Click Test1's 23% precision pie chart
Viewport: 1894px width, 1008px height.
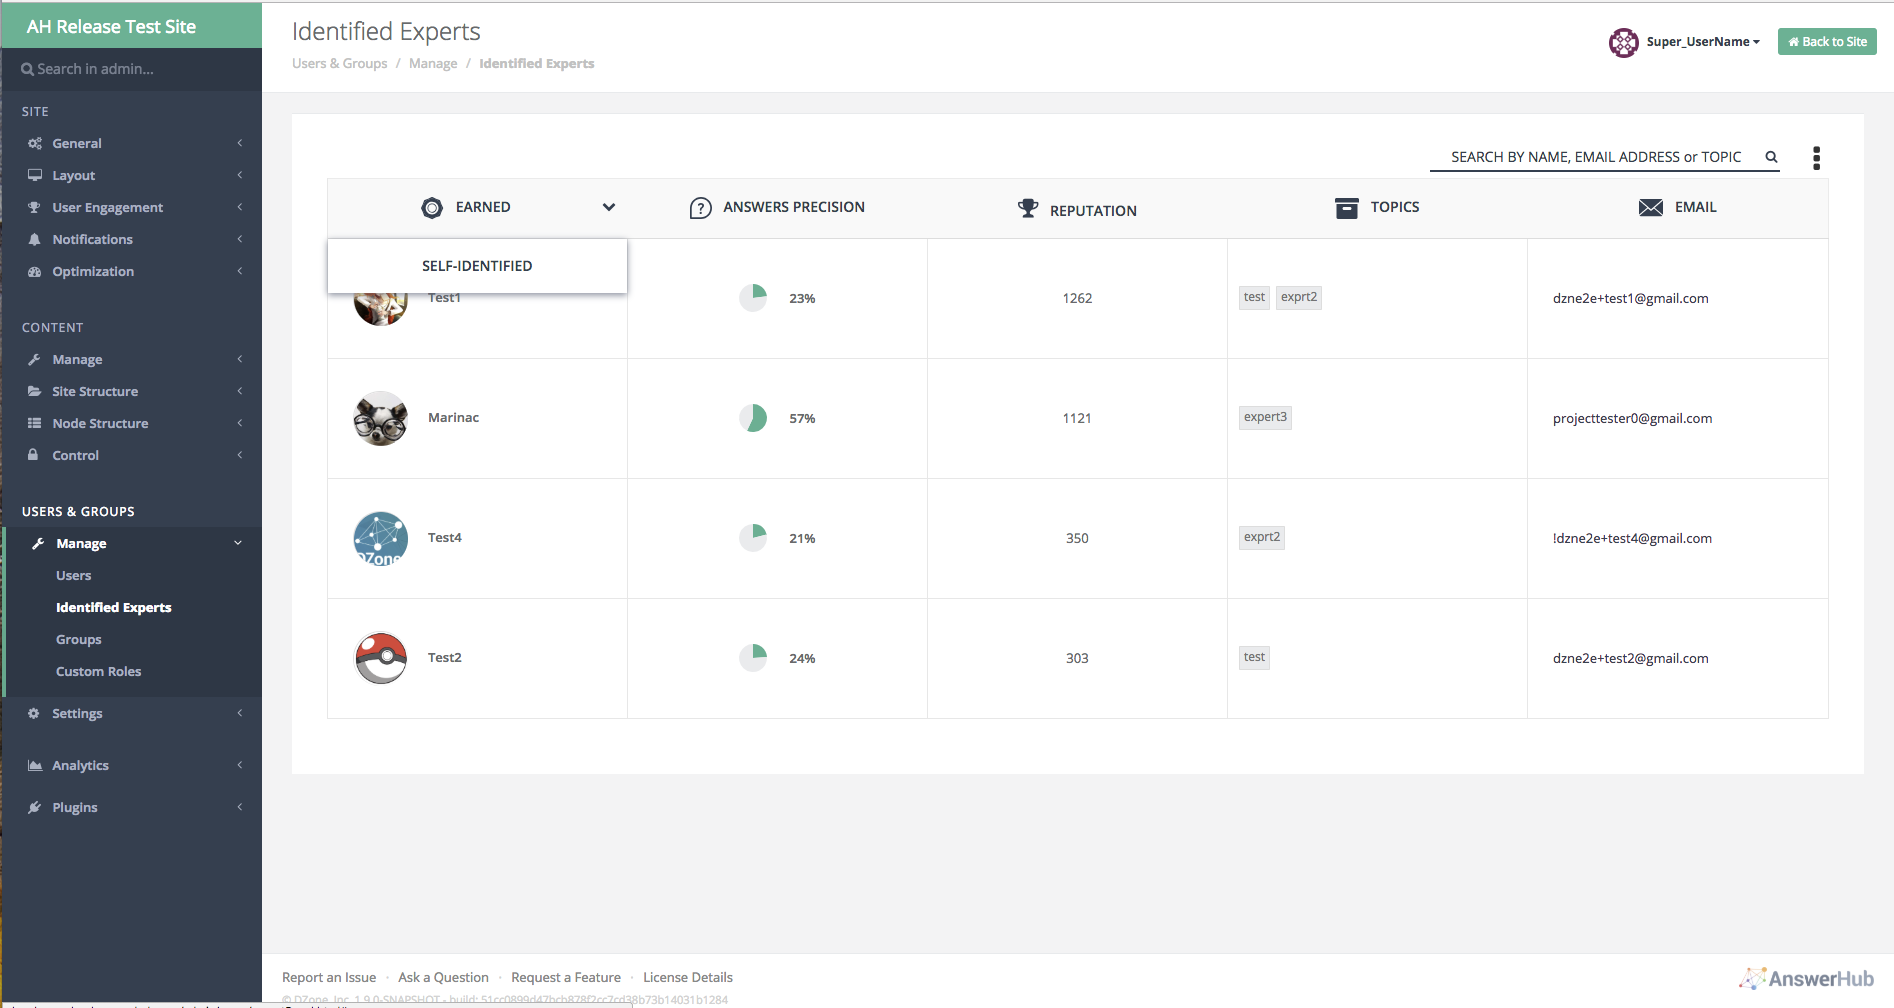click(753, 298)
